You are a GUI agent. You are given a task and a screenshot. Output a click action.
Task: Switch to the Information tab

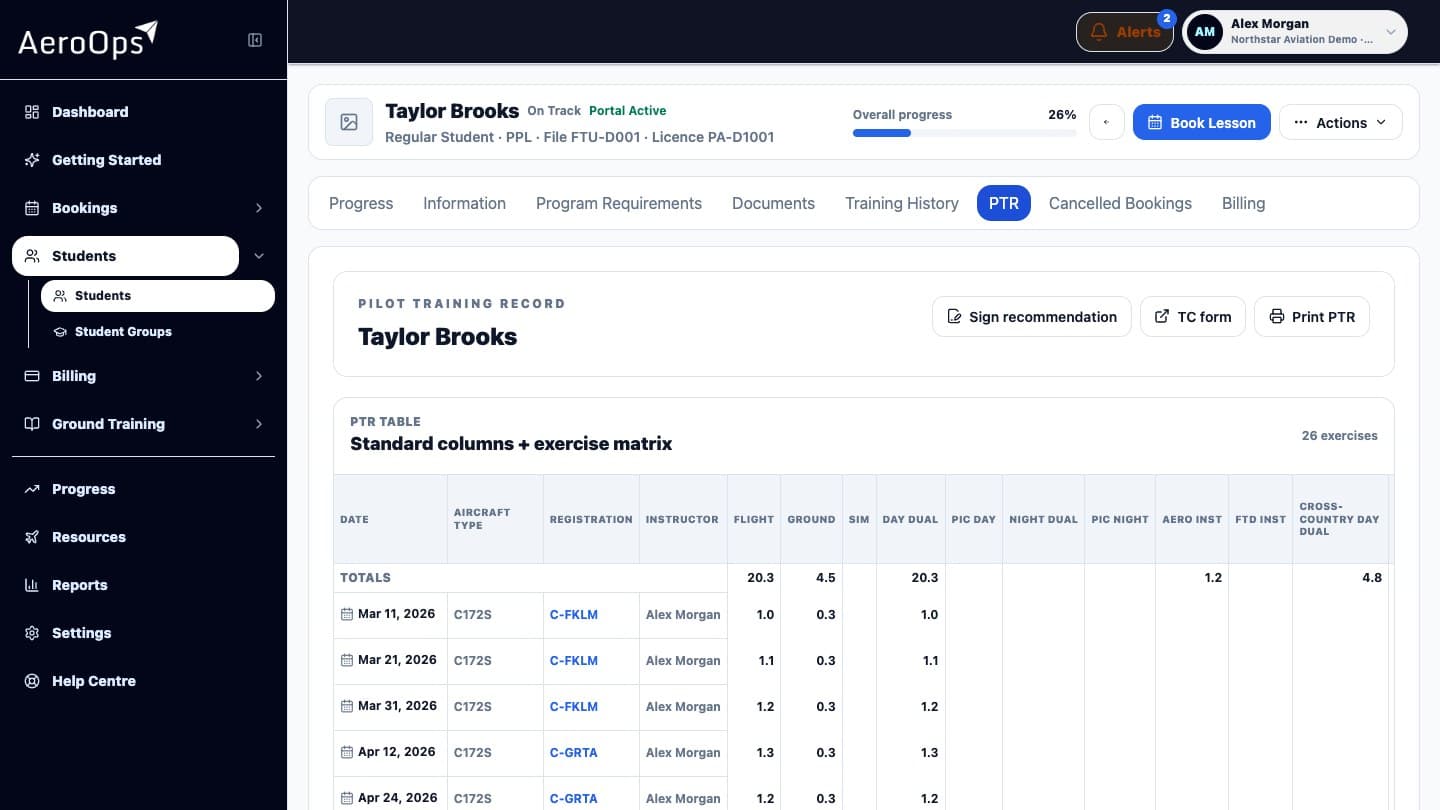tap(464, 203)
